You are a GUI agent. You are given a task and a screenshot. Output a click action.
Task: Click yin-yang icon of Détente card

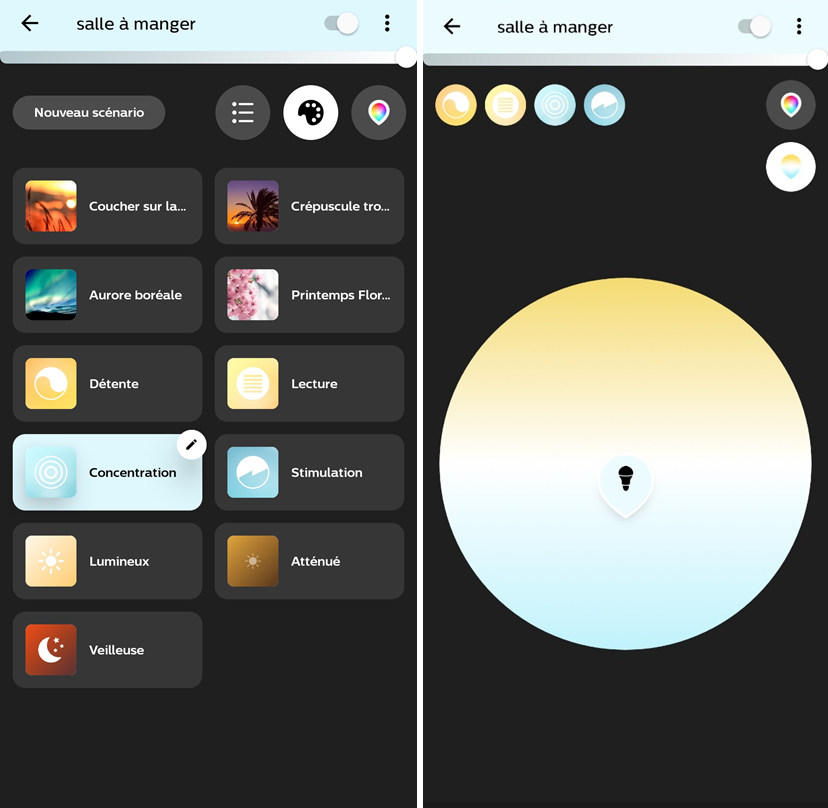(51, 383)
